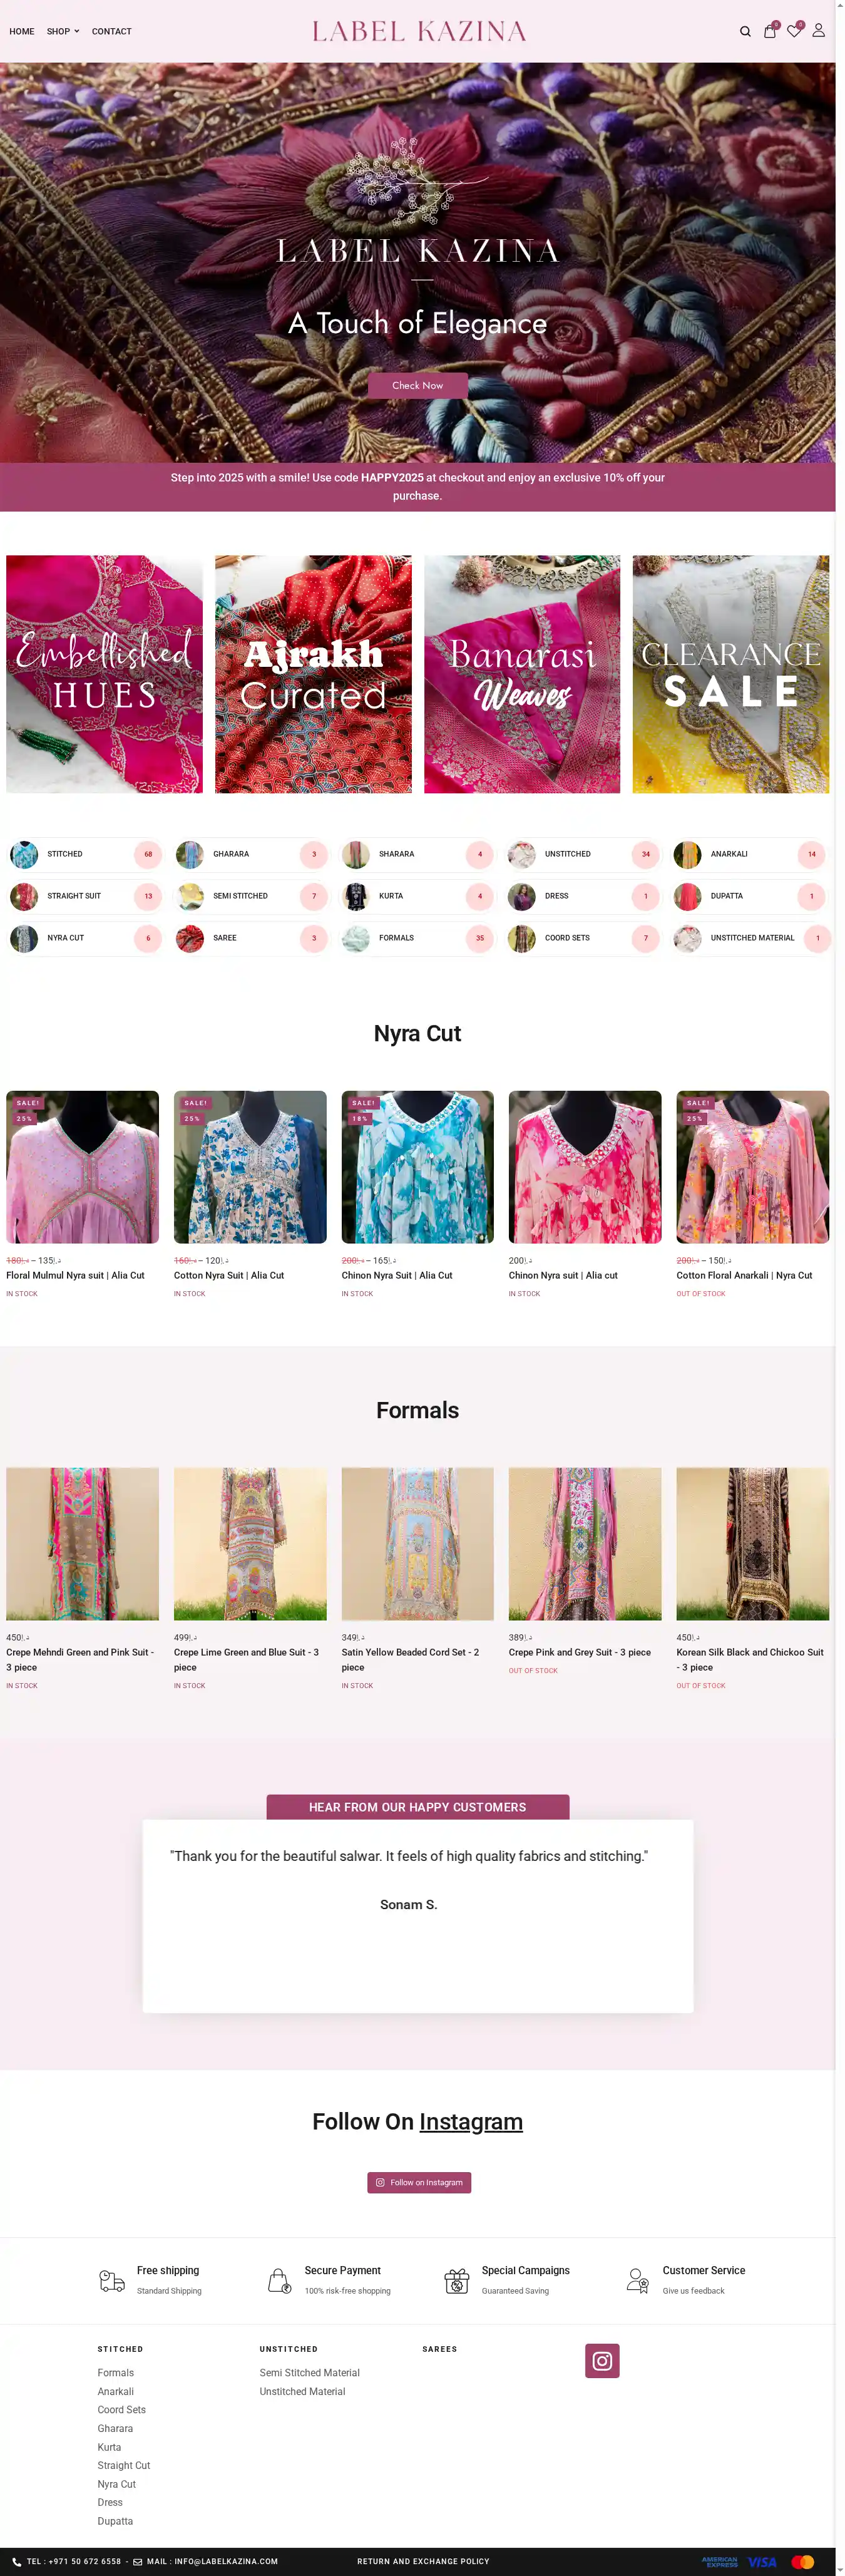This screenshot has width=845, height=2576.
Task: Click the Instagram square icon in footer
Action: click(x=602, y=2361)
